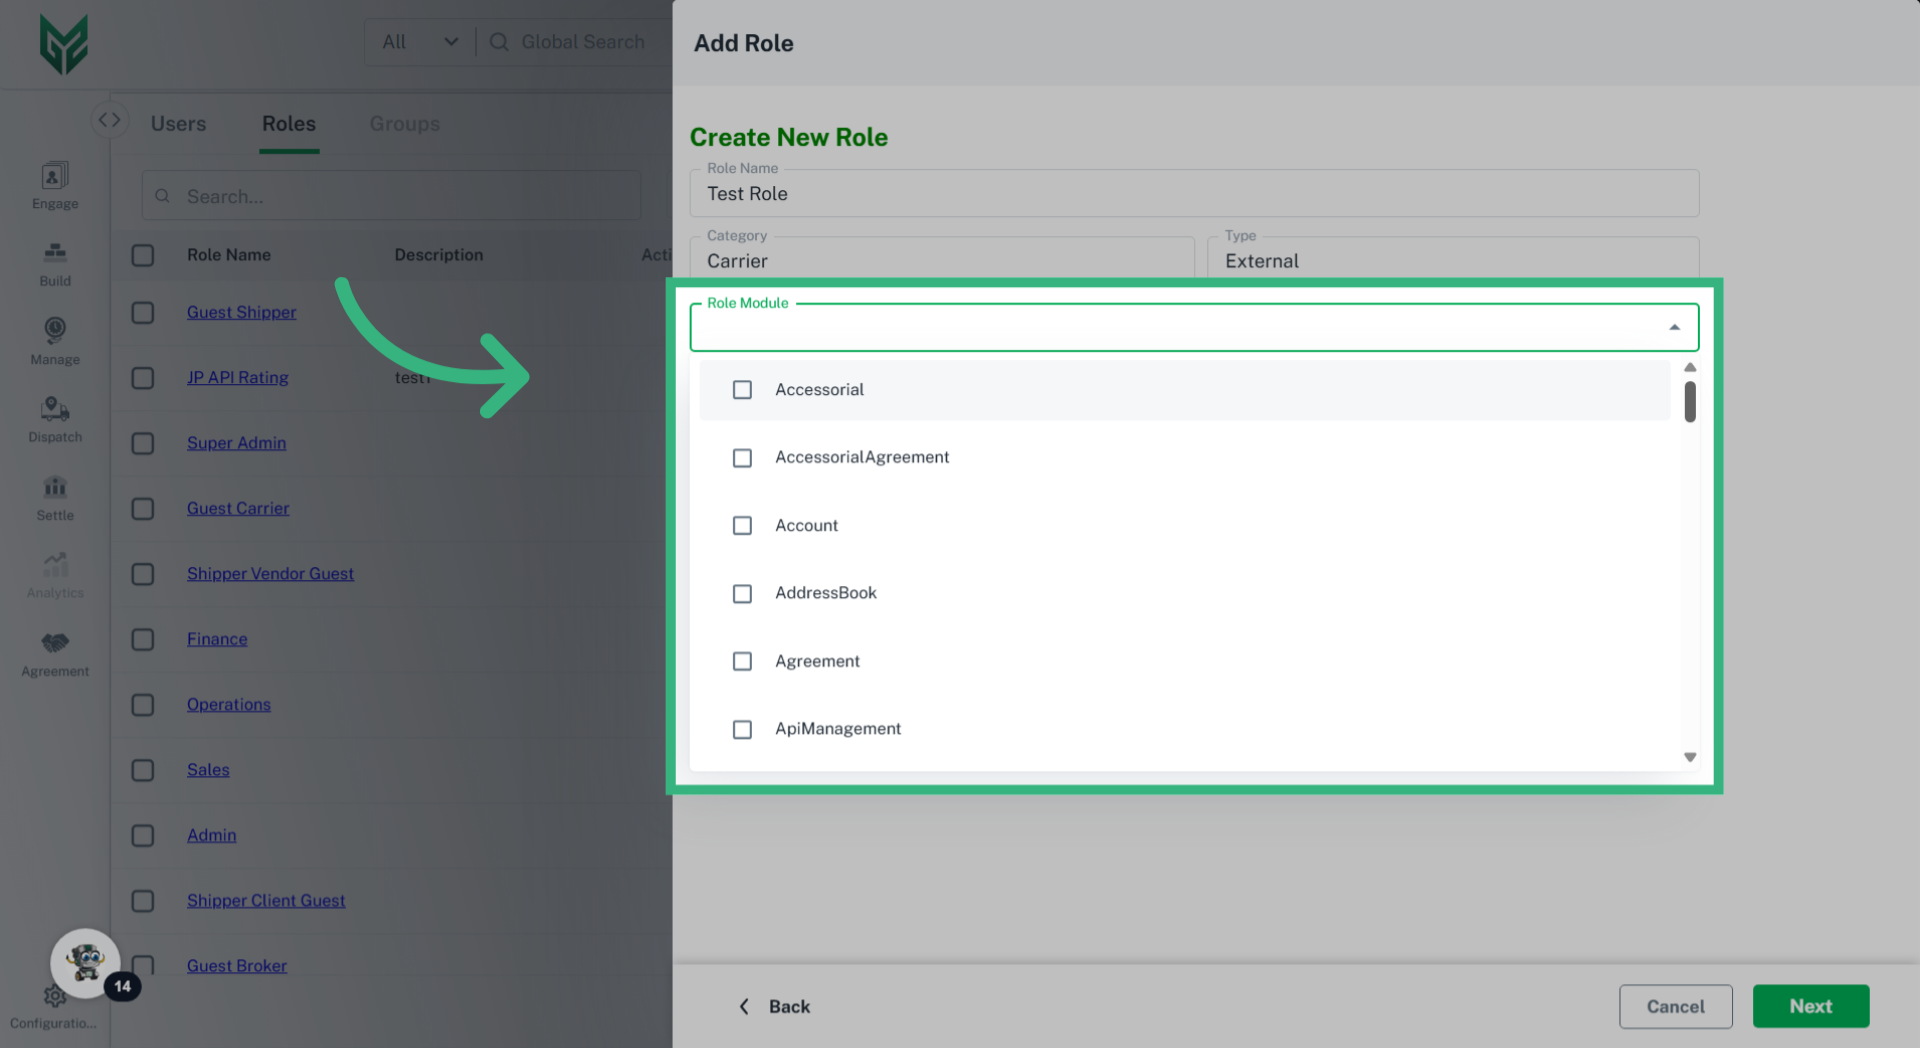This screenshot has height=1048, width=1920.
Task: Open the All search filter dropdown
Action: [x=419, y=41]
